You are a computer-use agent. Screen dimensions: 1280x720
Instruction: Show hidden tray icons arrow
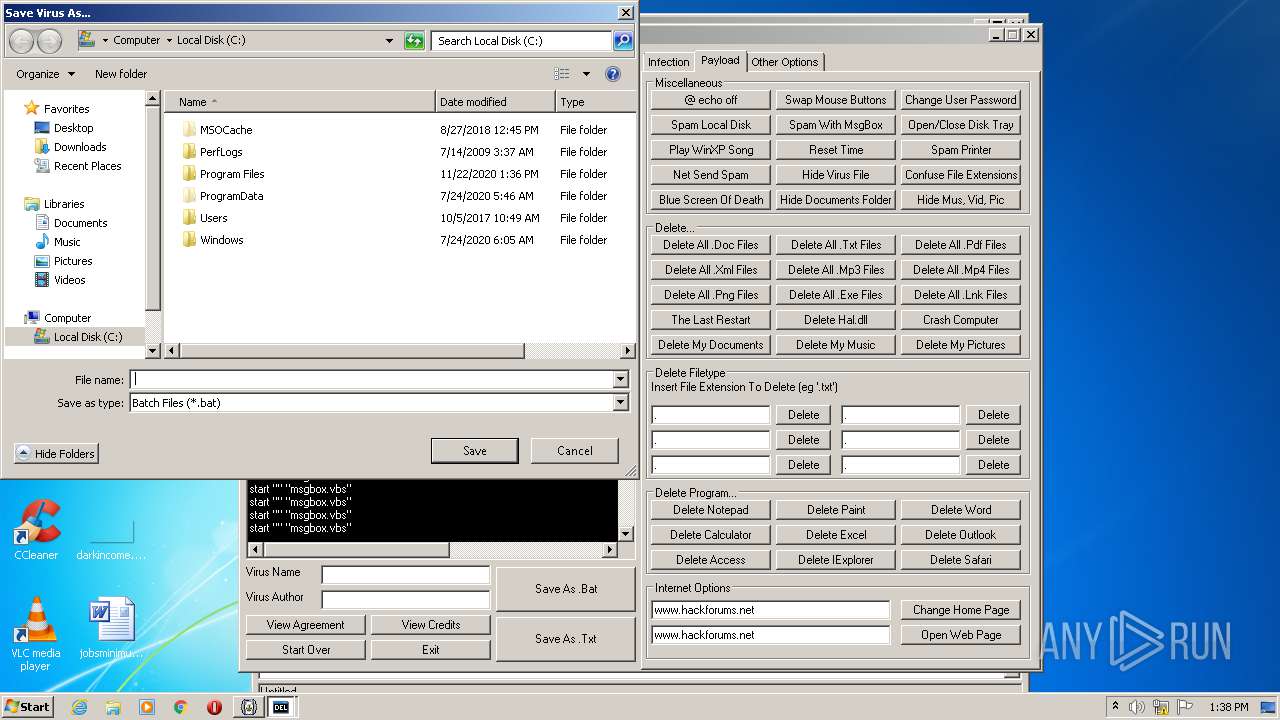pos(1115,707)
